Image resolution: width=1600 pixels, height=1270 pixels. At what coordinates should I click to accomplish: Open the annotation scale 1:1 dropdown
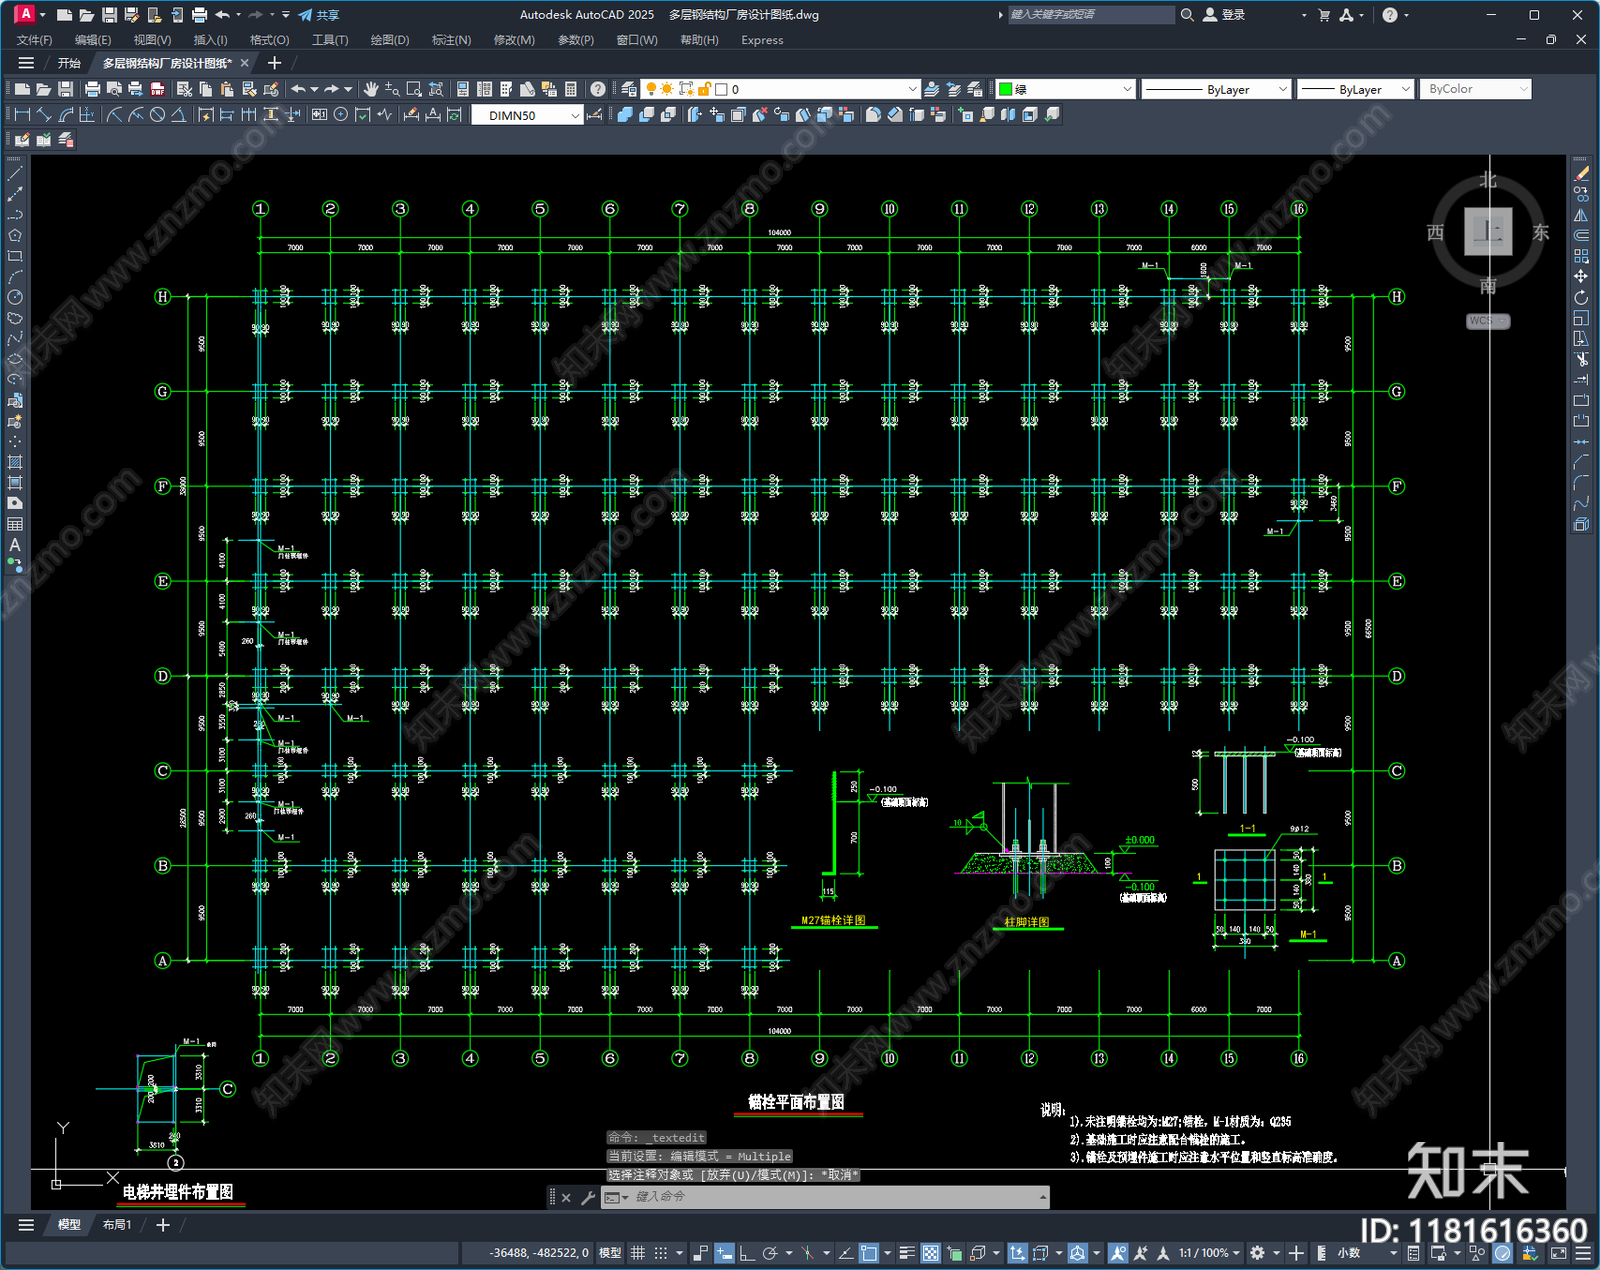1208,1253
